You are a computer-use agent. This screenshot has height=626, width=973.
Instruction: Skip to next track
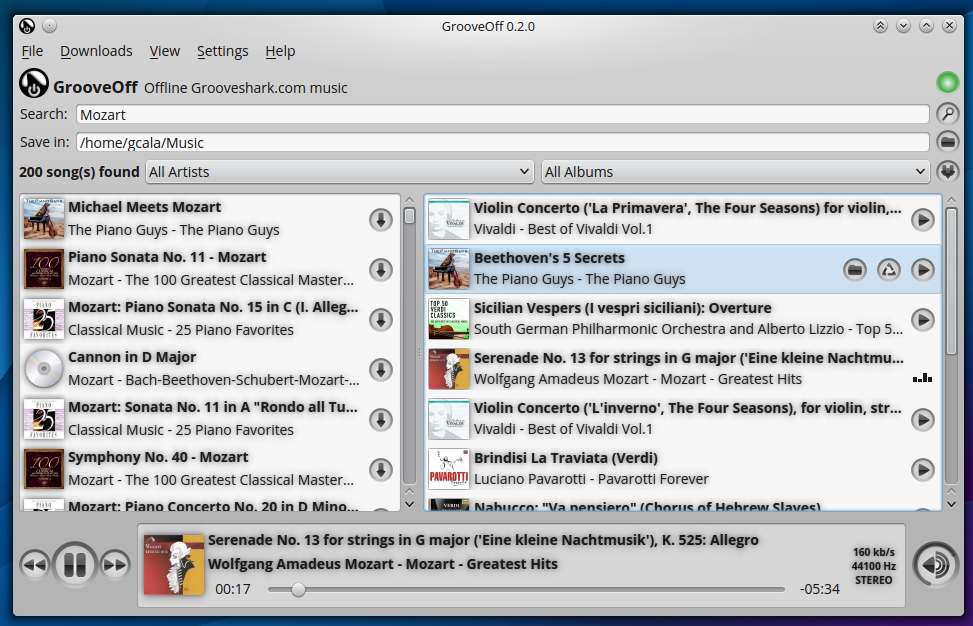pyautogui.click(x=115, y=565)
